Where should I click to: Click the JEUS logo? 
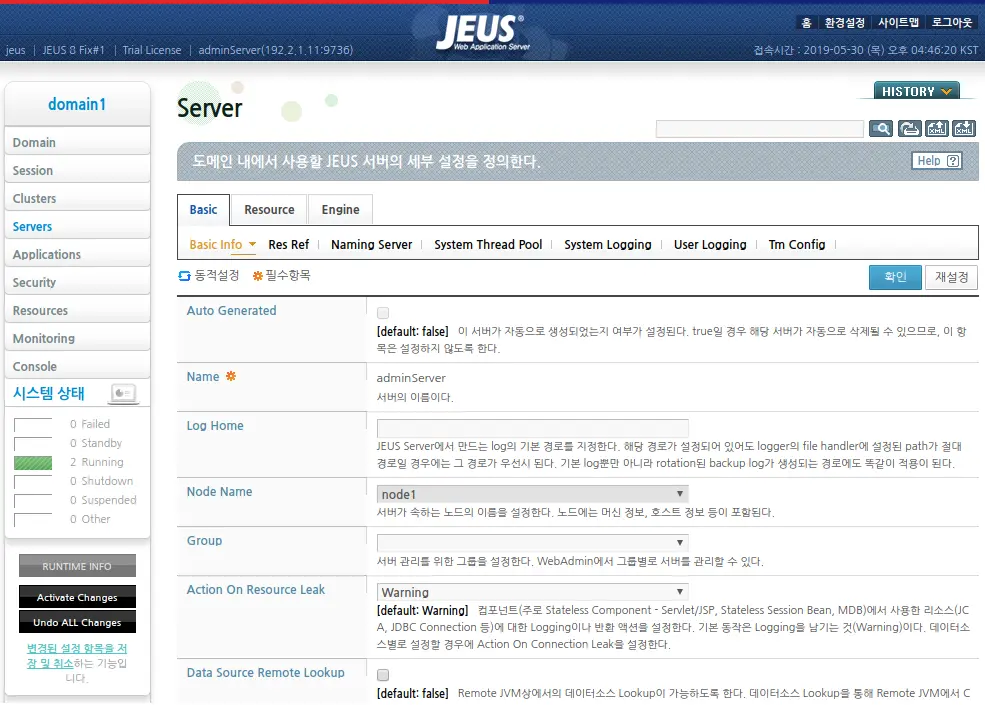(x=482, y=33)
